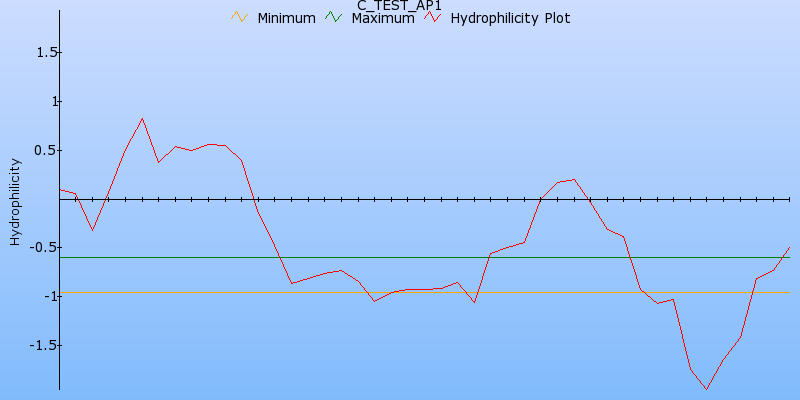The width and height of the screenshot is (800, 400).
Task: Click the green Maximum legend icon
Action: (332, 18)
